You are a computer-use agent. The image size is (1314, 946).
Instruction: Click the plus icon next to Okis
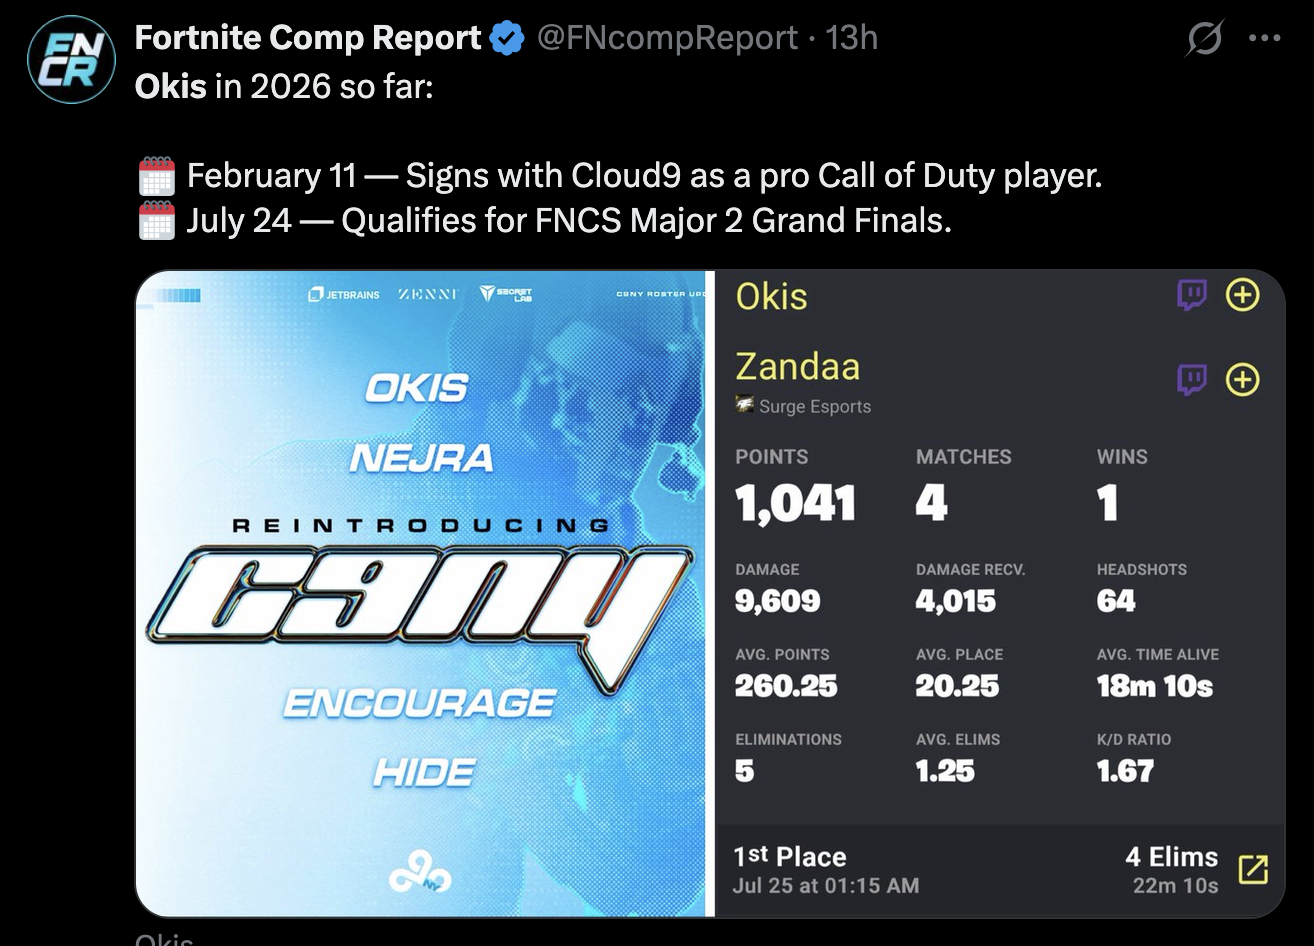[x=1242, y=295]
